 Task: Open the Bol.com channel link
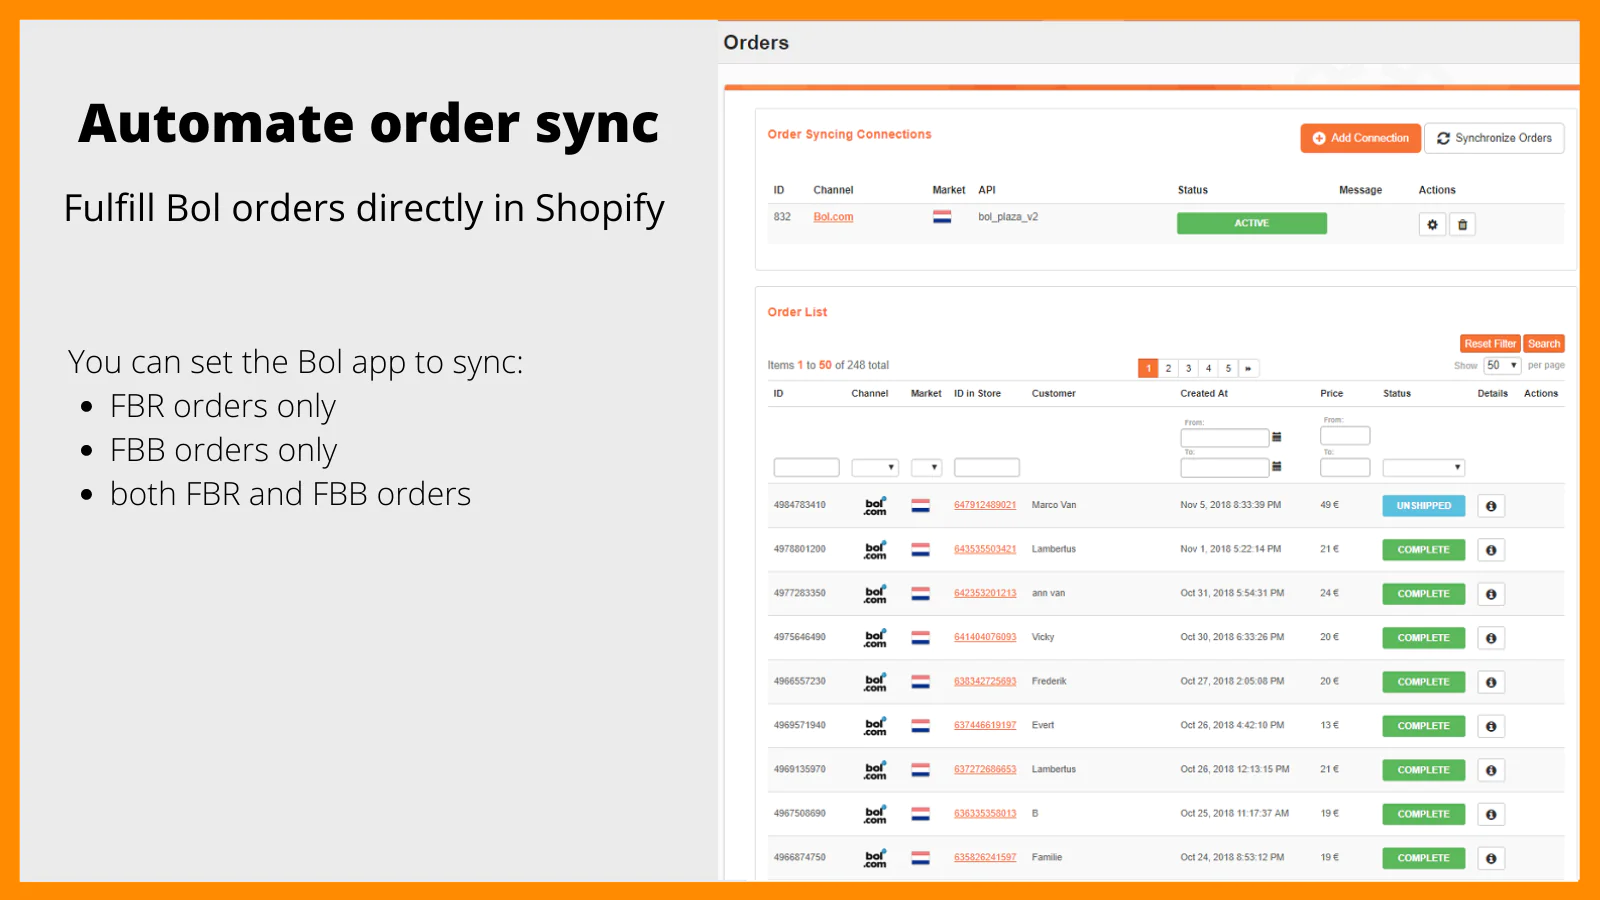click(x=833, y=217)
